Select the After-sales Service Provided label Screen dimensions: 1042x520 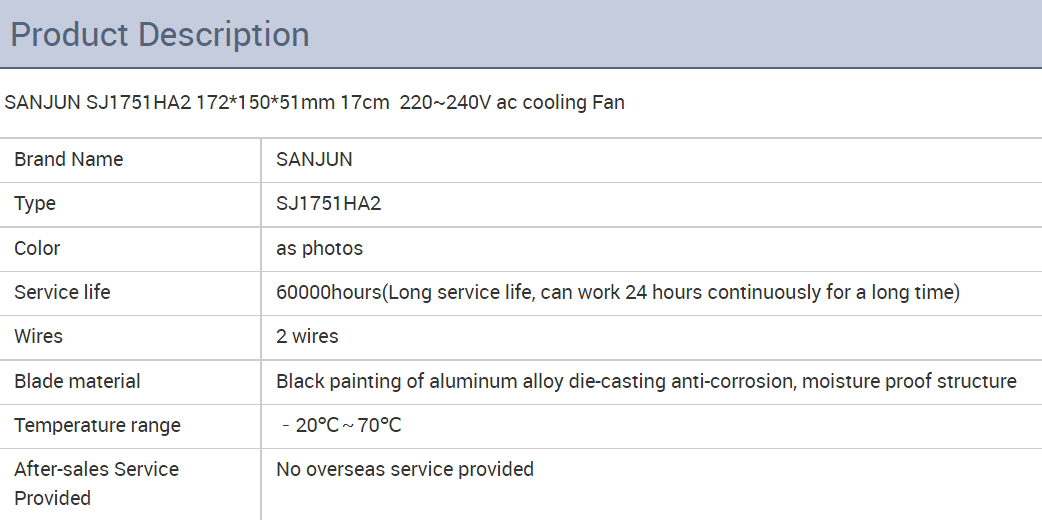[96, 483]
